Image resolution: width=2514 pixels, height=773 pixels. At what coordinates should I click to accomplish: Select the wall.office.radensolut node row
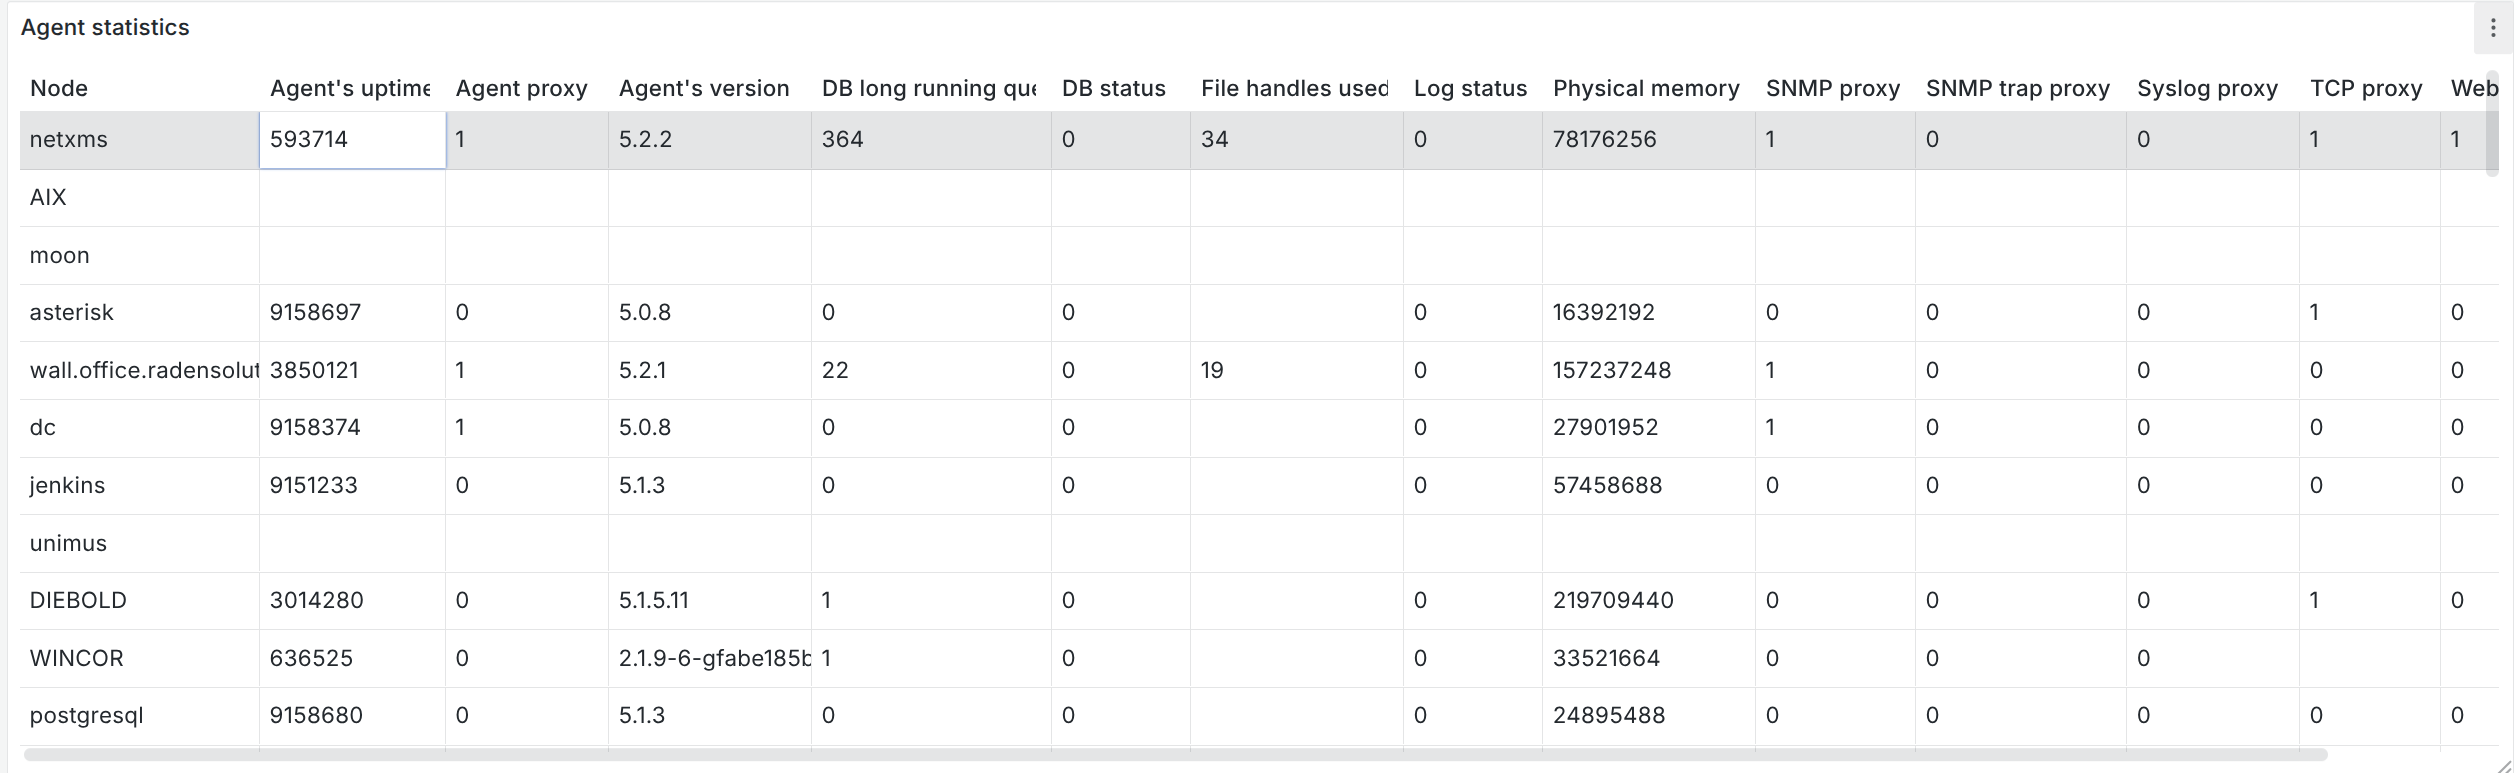click(x=1259, y=371)
